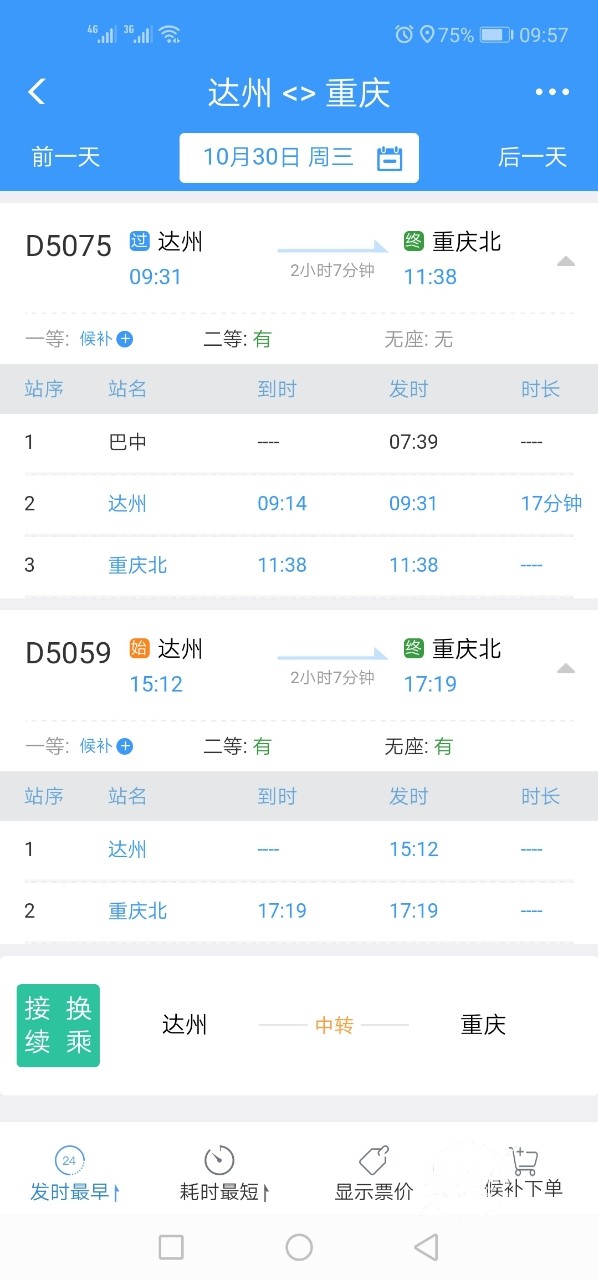Viewport: 598px width, 1280px height.
Task: Go to 前一天 previous day
Action: coord(66,157)
